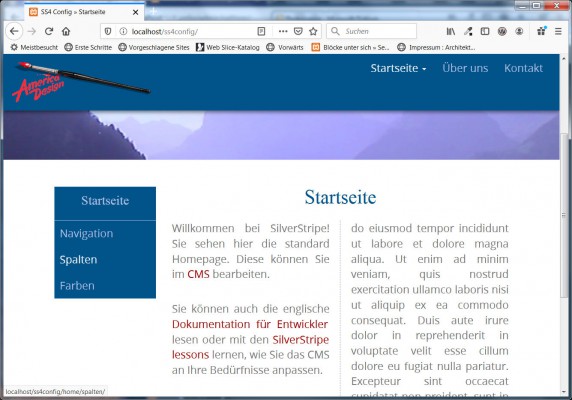Show site information icon
Image resolution: width=572 pixels, height=400 pixels.
pyautogui.click(x=123, y=31)
